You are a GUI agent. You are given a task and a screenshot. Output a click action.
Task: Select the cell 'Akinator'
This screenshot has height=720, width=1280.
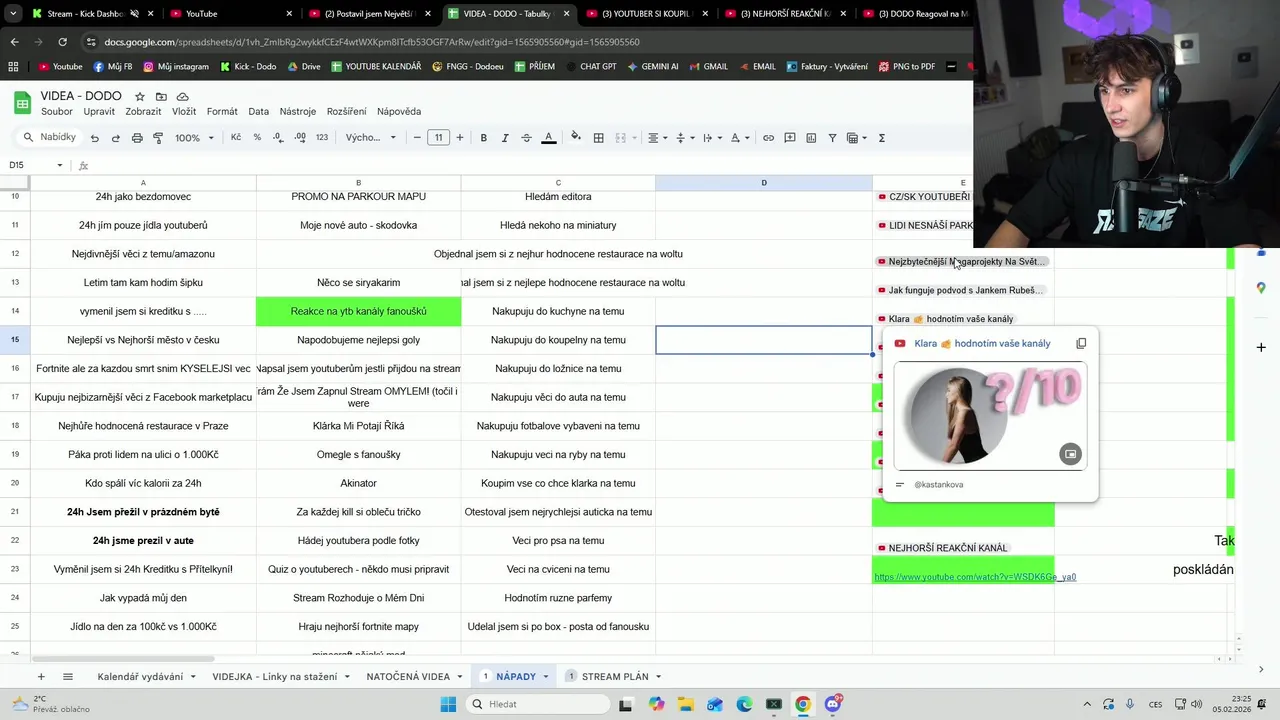tap(358, 483)
